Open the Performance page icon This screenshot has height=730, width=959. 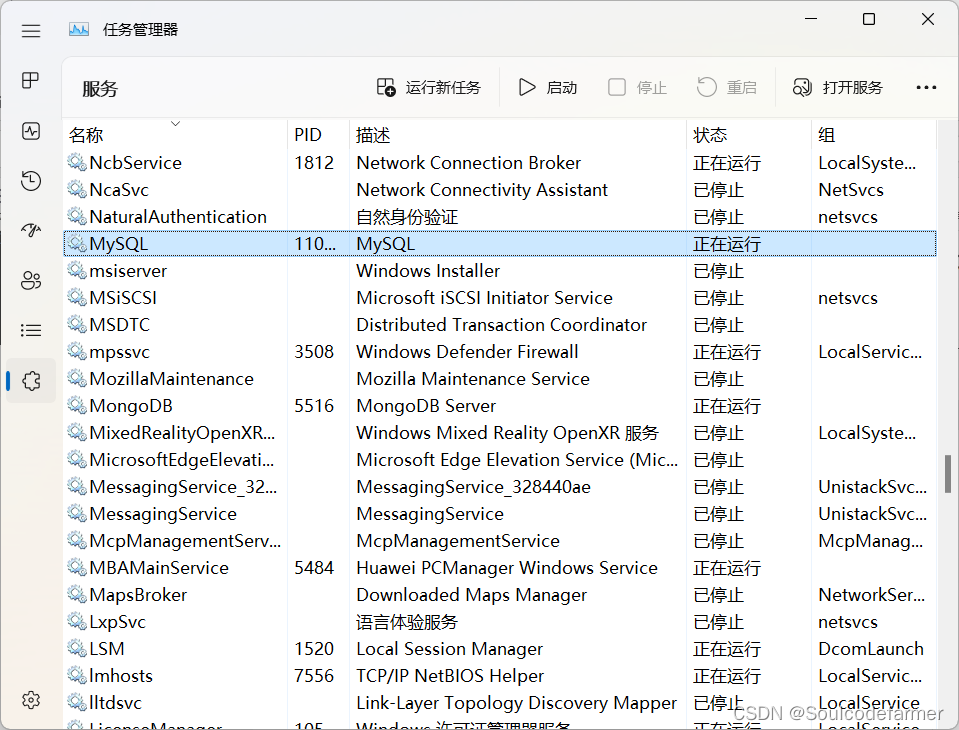click(31, 131)
